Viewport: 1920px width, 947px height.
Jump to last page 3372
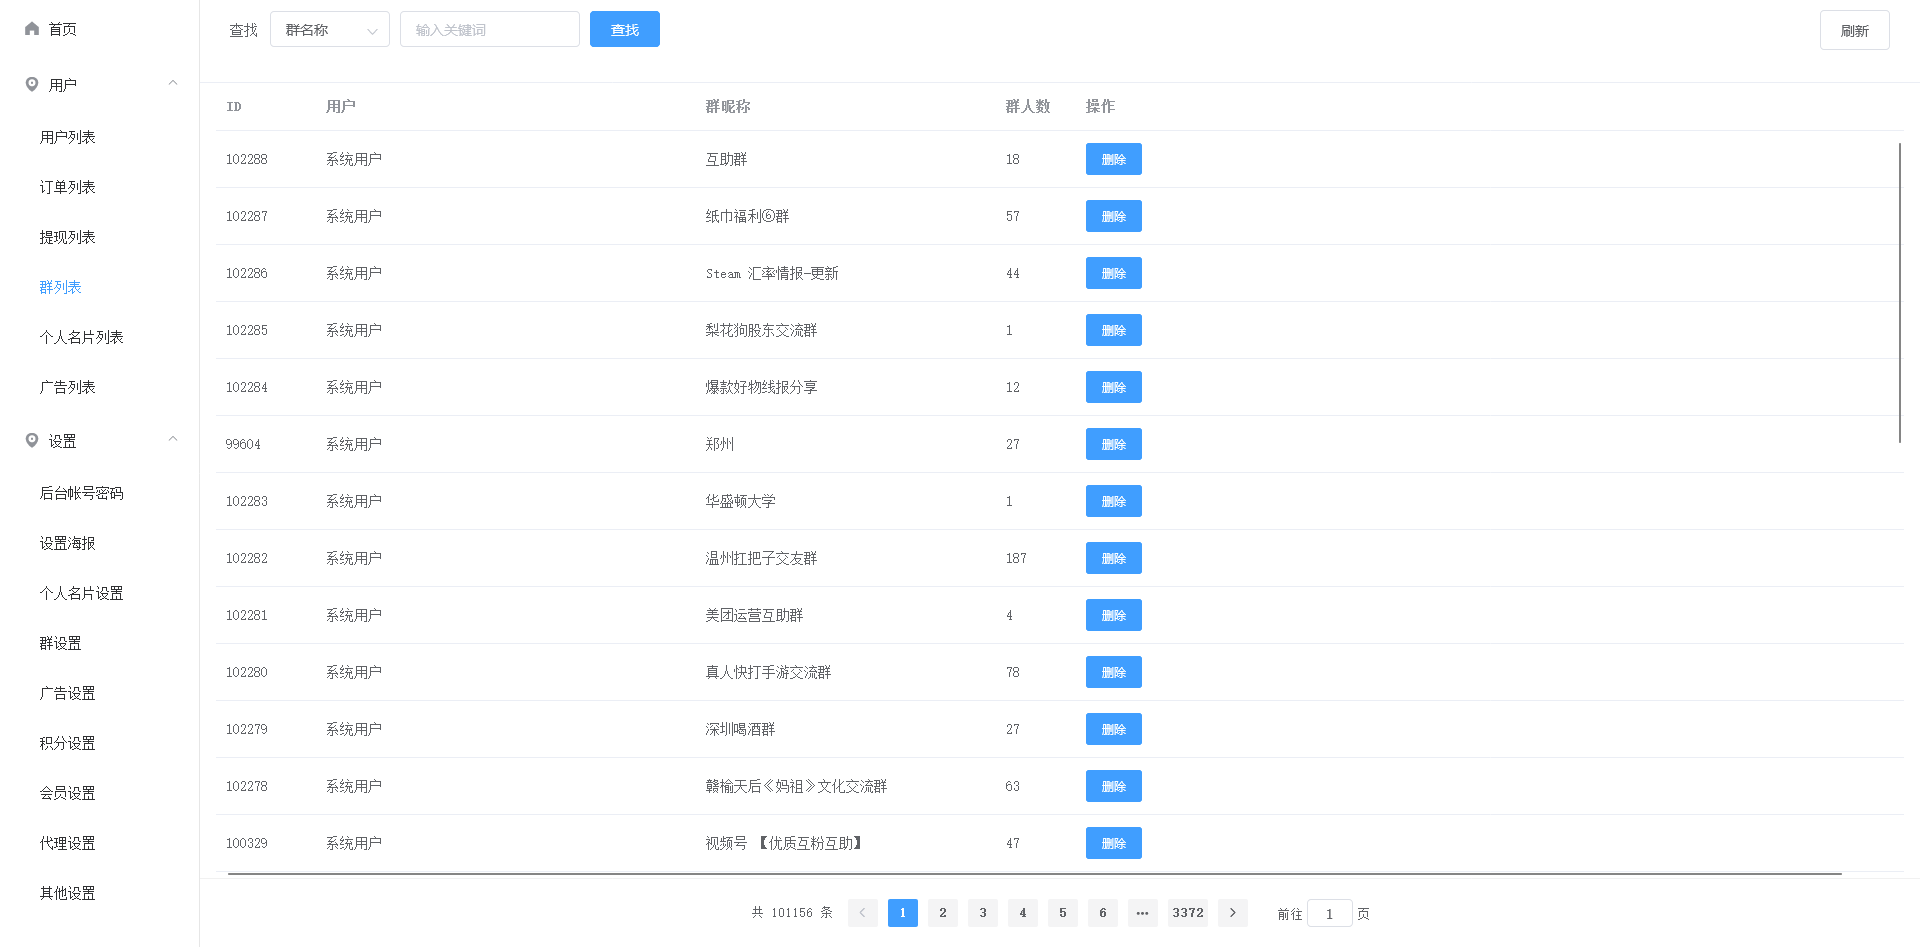point(1187,913)
